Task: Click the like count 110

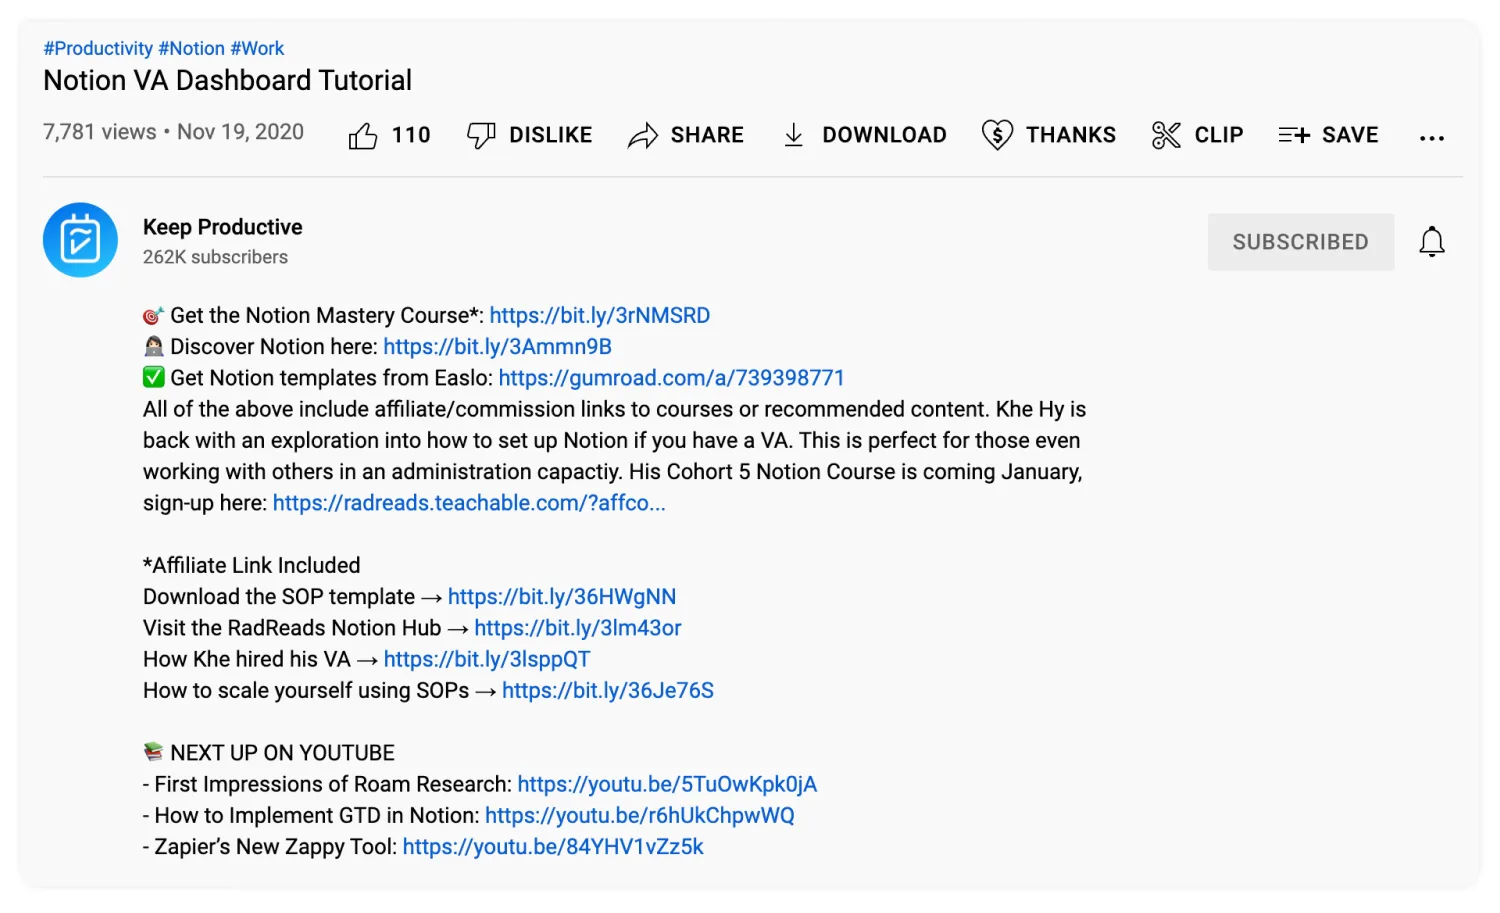Action: [411, 135]
